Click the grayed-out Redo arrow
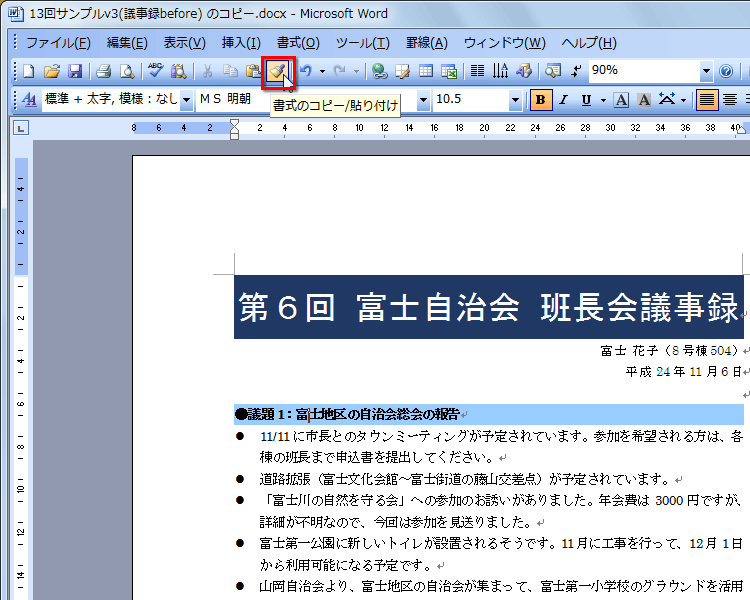Image resolution: width=750 pixels, height=600 pixels. [339, 72]
